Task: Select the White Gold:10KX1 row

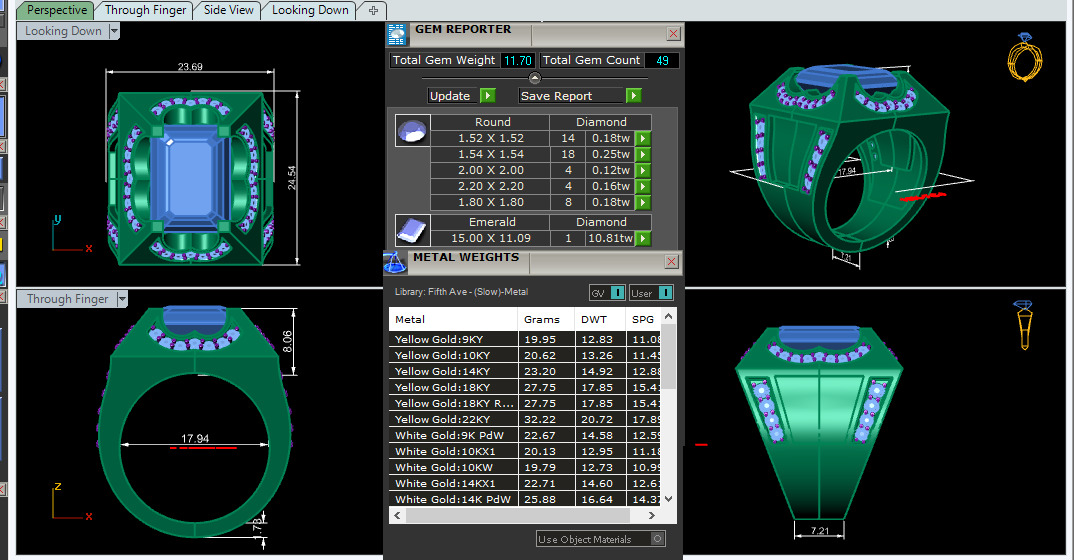Action: (x=525, y=451)
